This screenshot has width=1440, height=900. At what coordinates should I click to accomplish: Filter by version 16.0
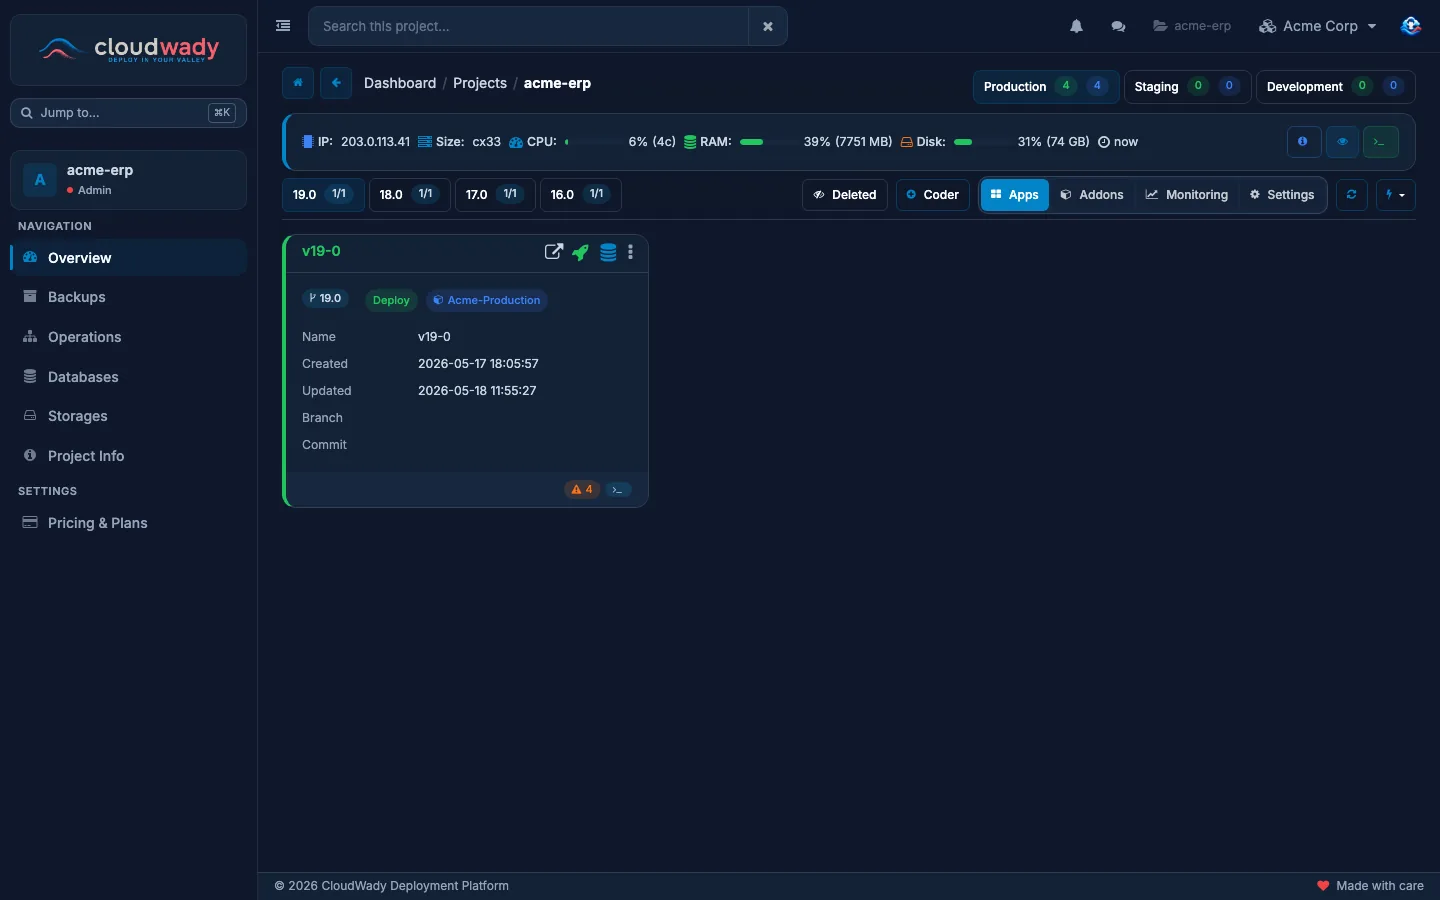(x=580, y=195)
